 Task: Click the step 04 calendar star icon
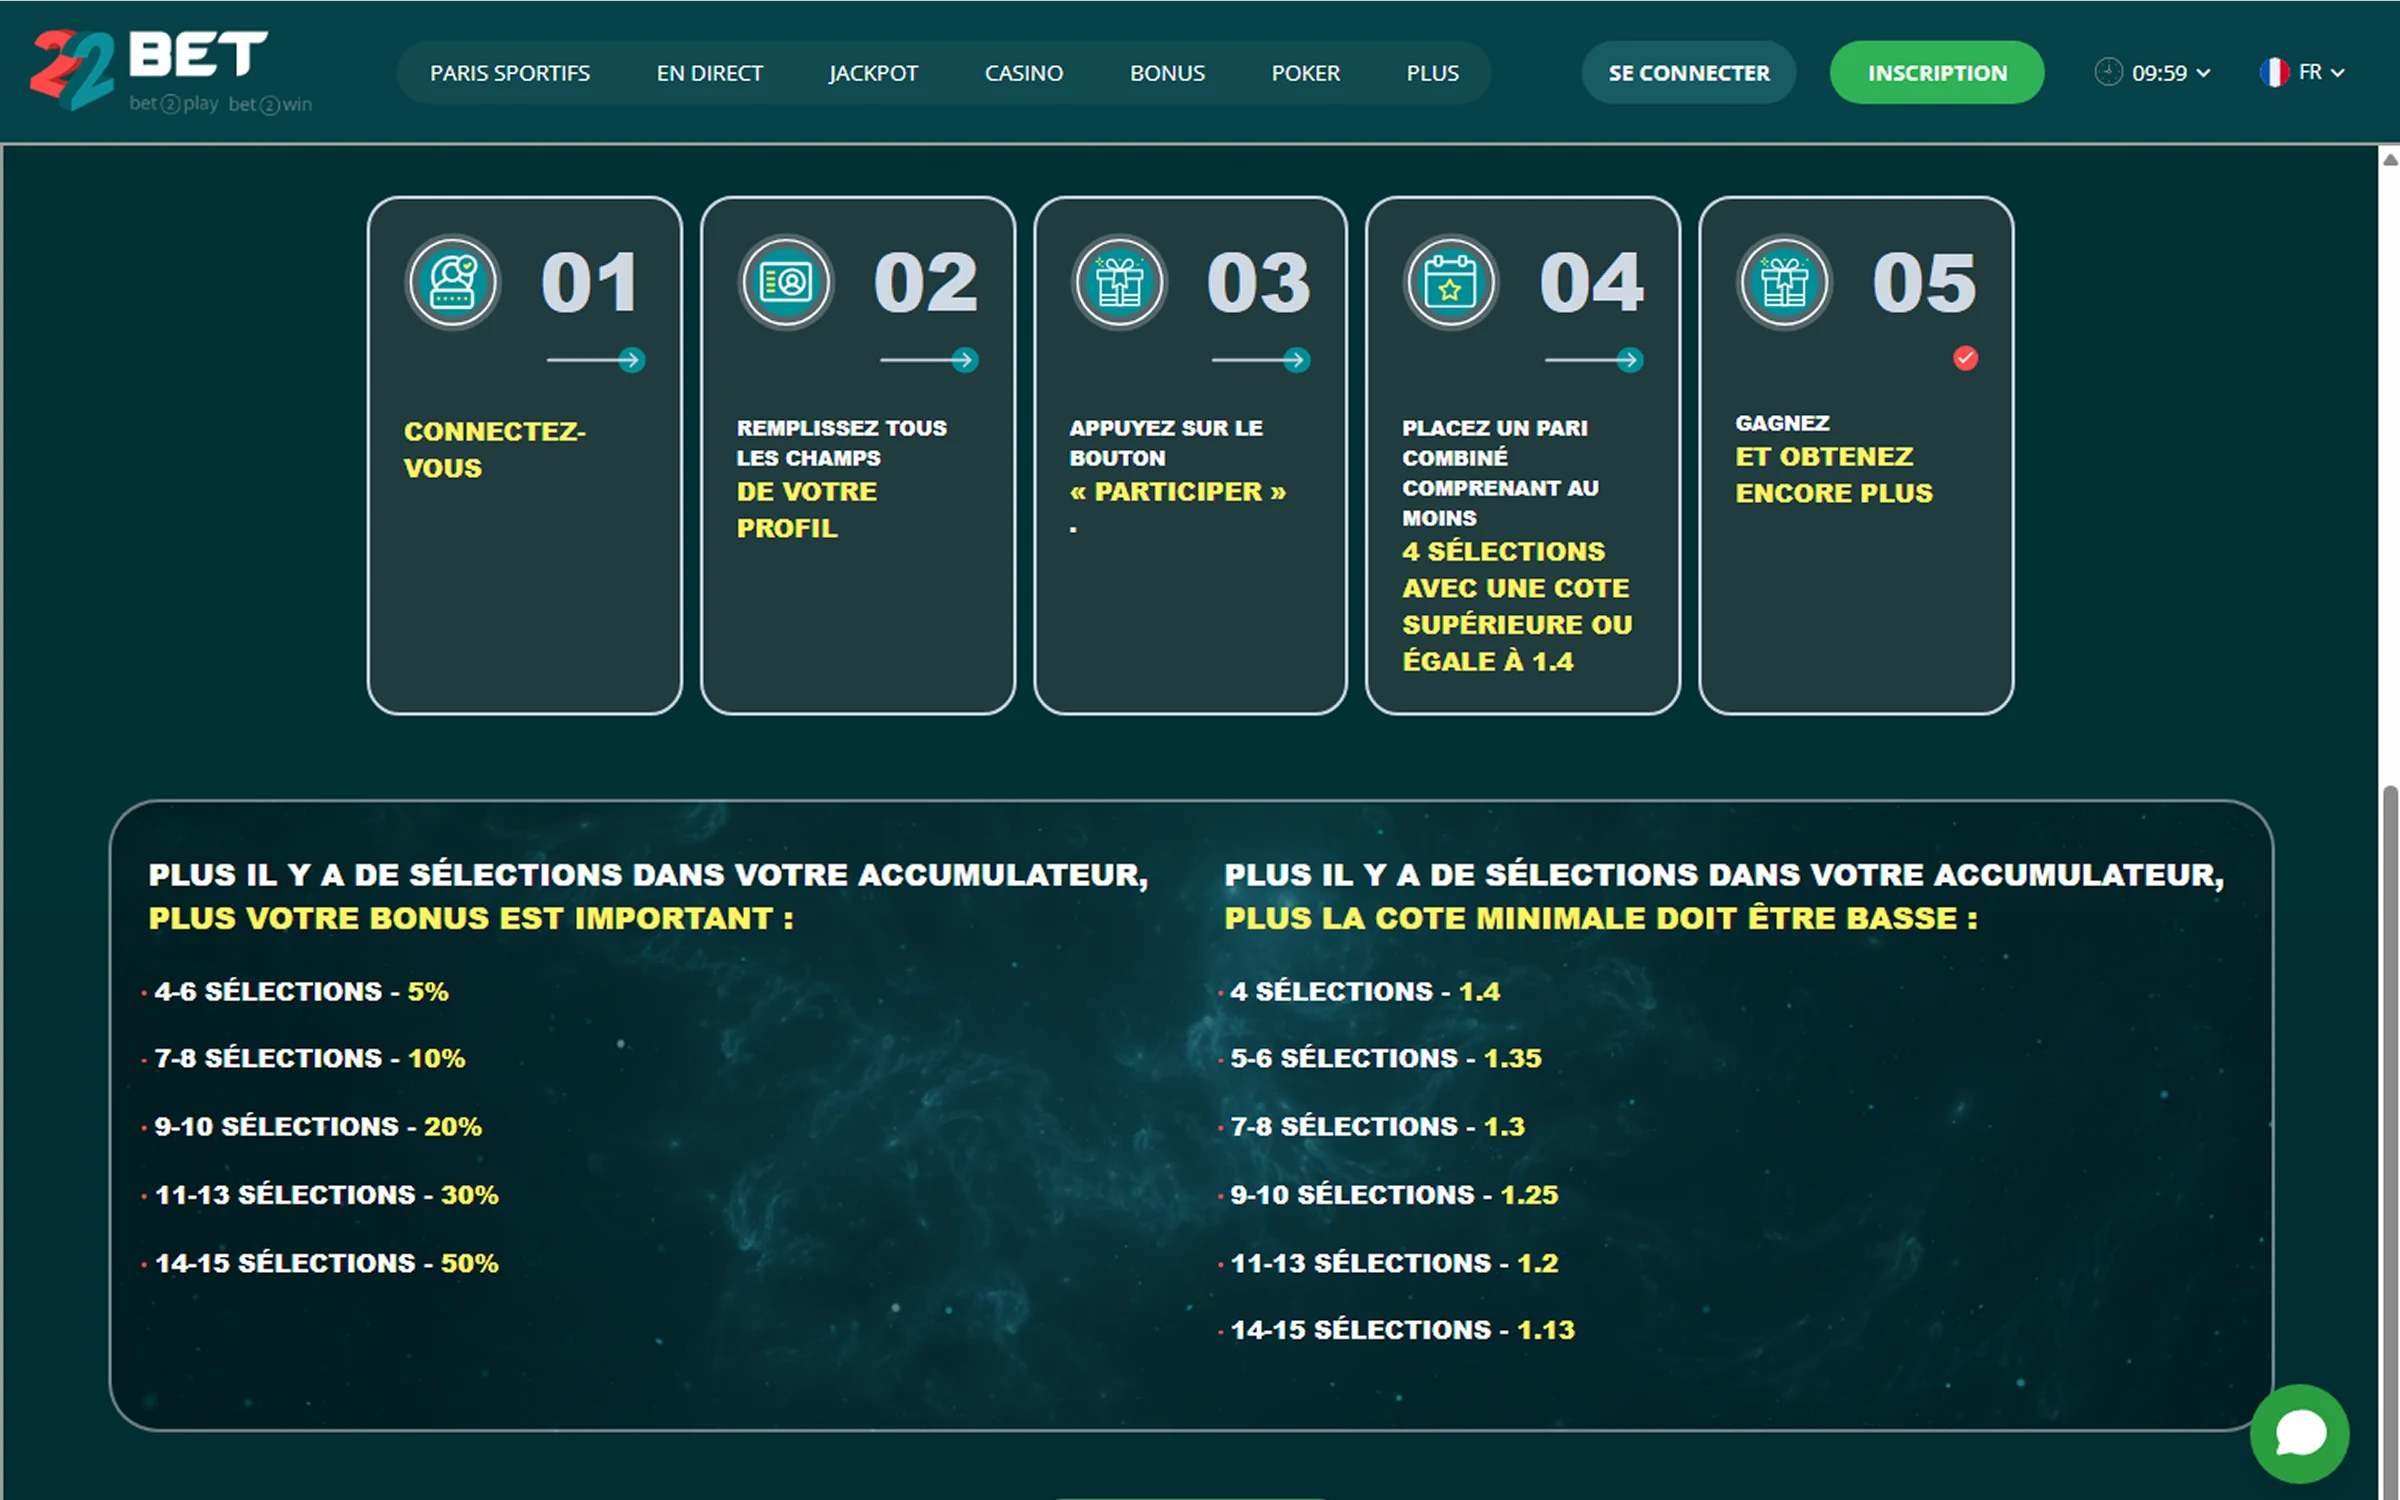tap(1451, 283)
